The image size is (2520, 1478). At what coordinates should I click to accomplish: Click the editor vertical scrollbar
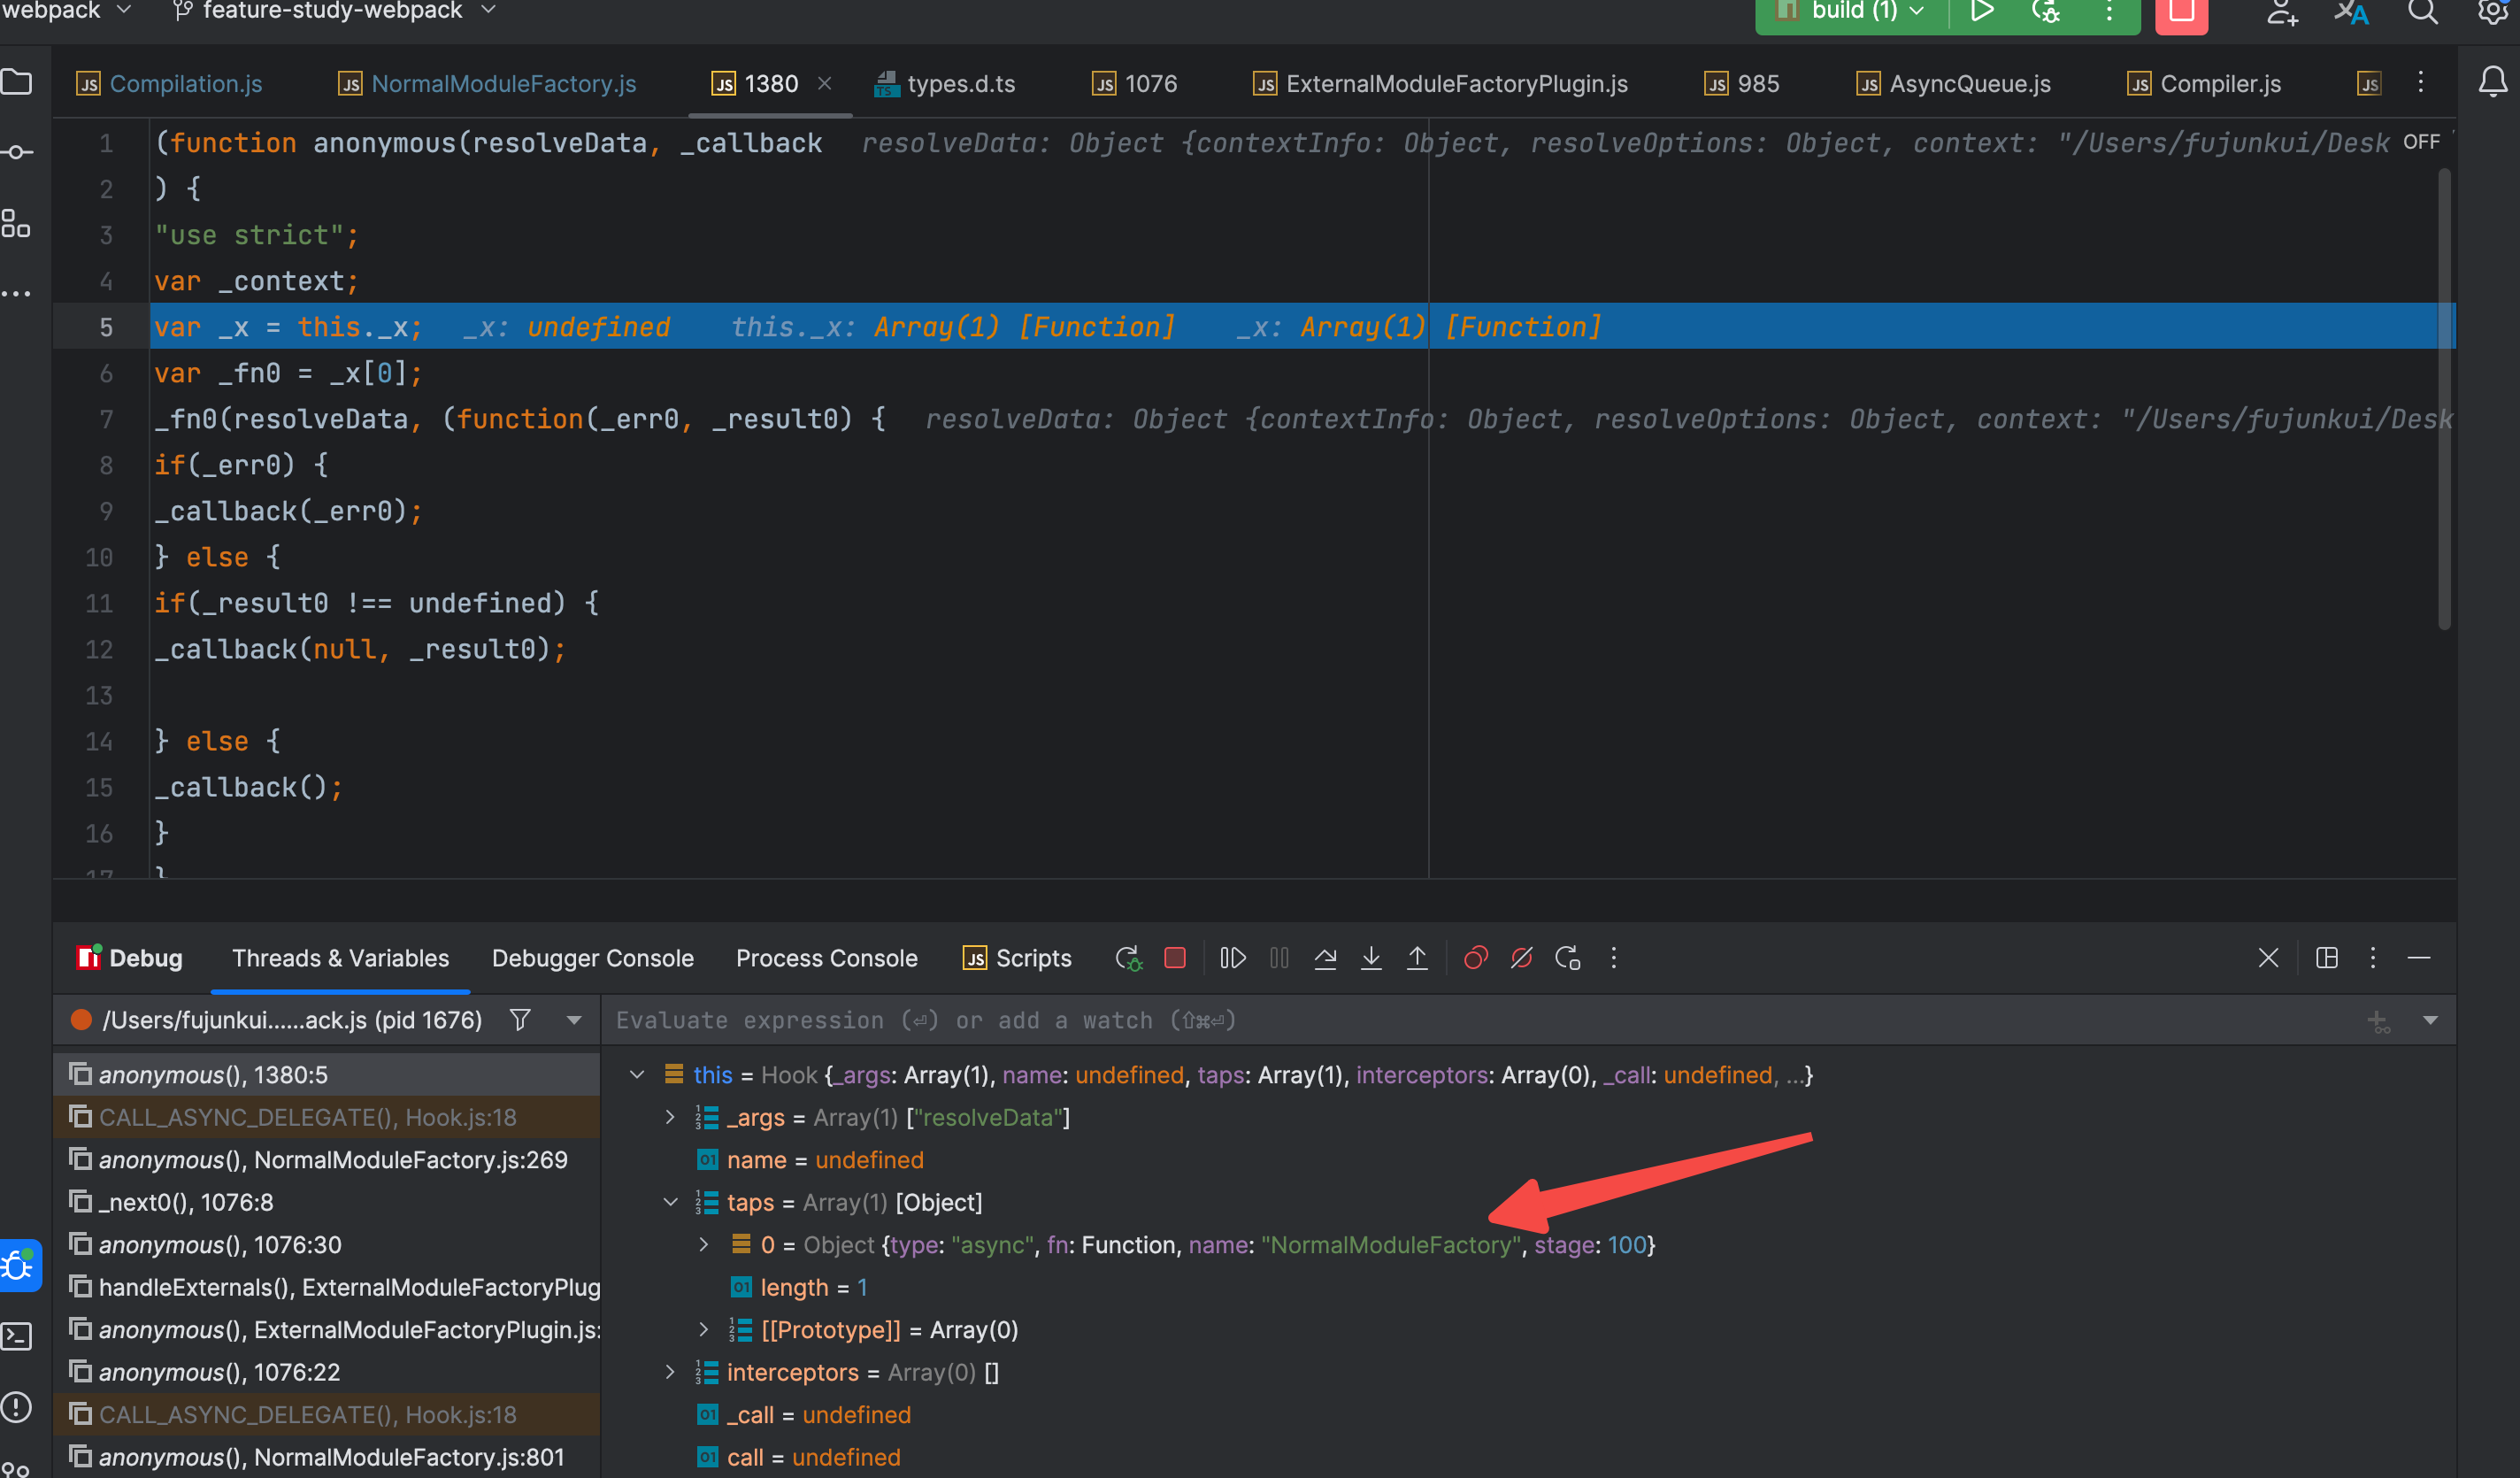pos(2444,400)
